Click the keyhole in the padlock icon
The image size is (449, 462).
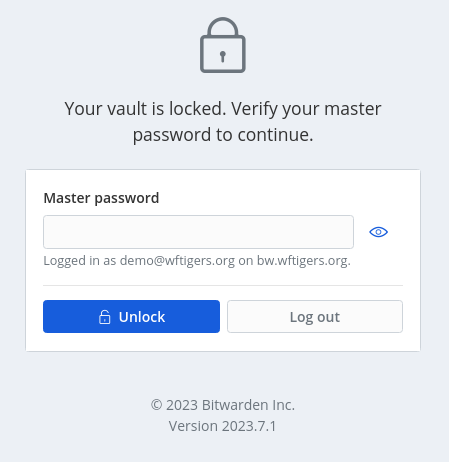pos(223,56)
